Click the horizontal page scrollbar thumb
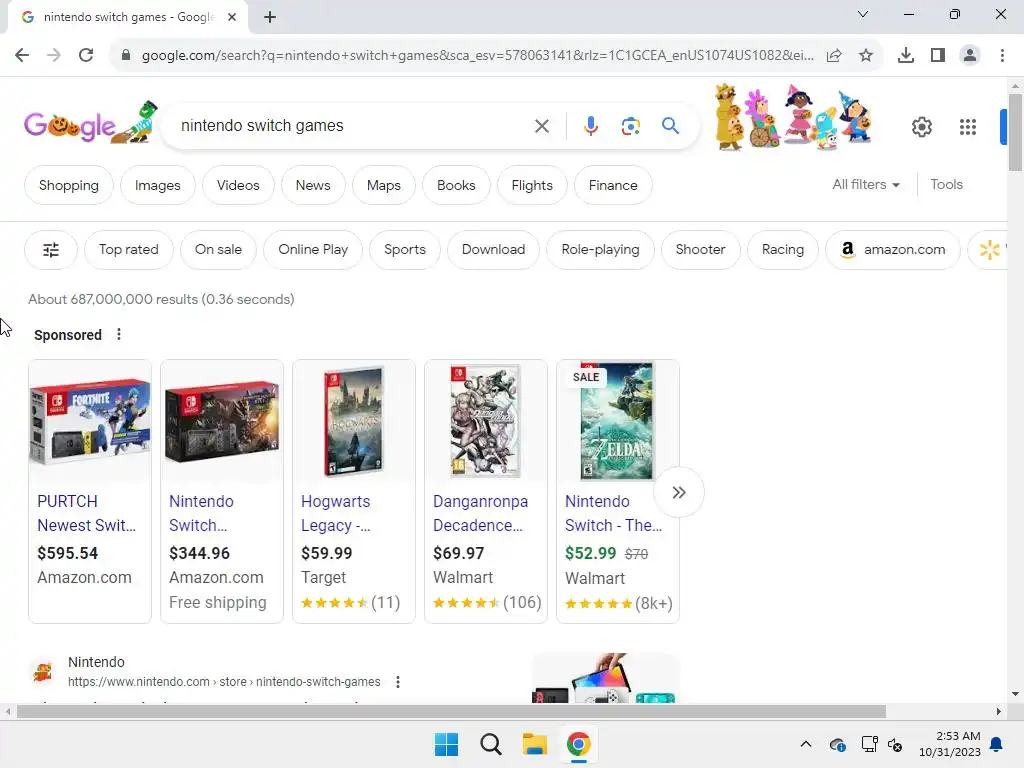Image resolution: width=1024 pixels, height=768 pixels. tap(451, 711)
